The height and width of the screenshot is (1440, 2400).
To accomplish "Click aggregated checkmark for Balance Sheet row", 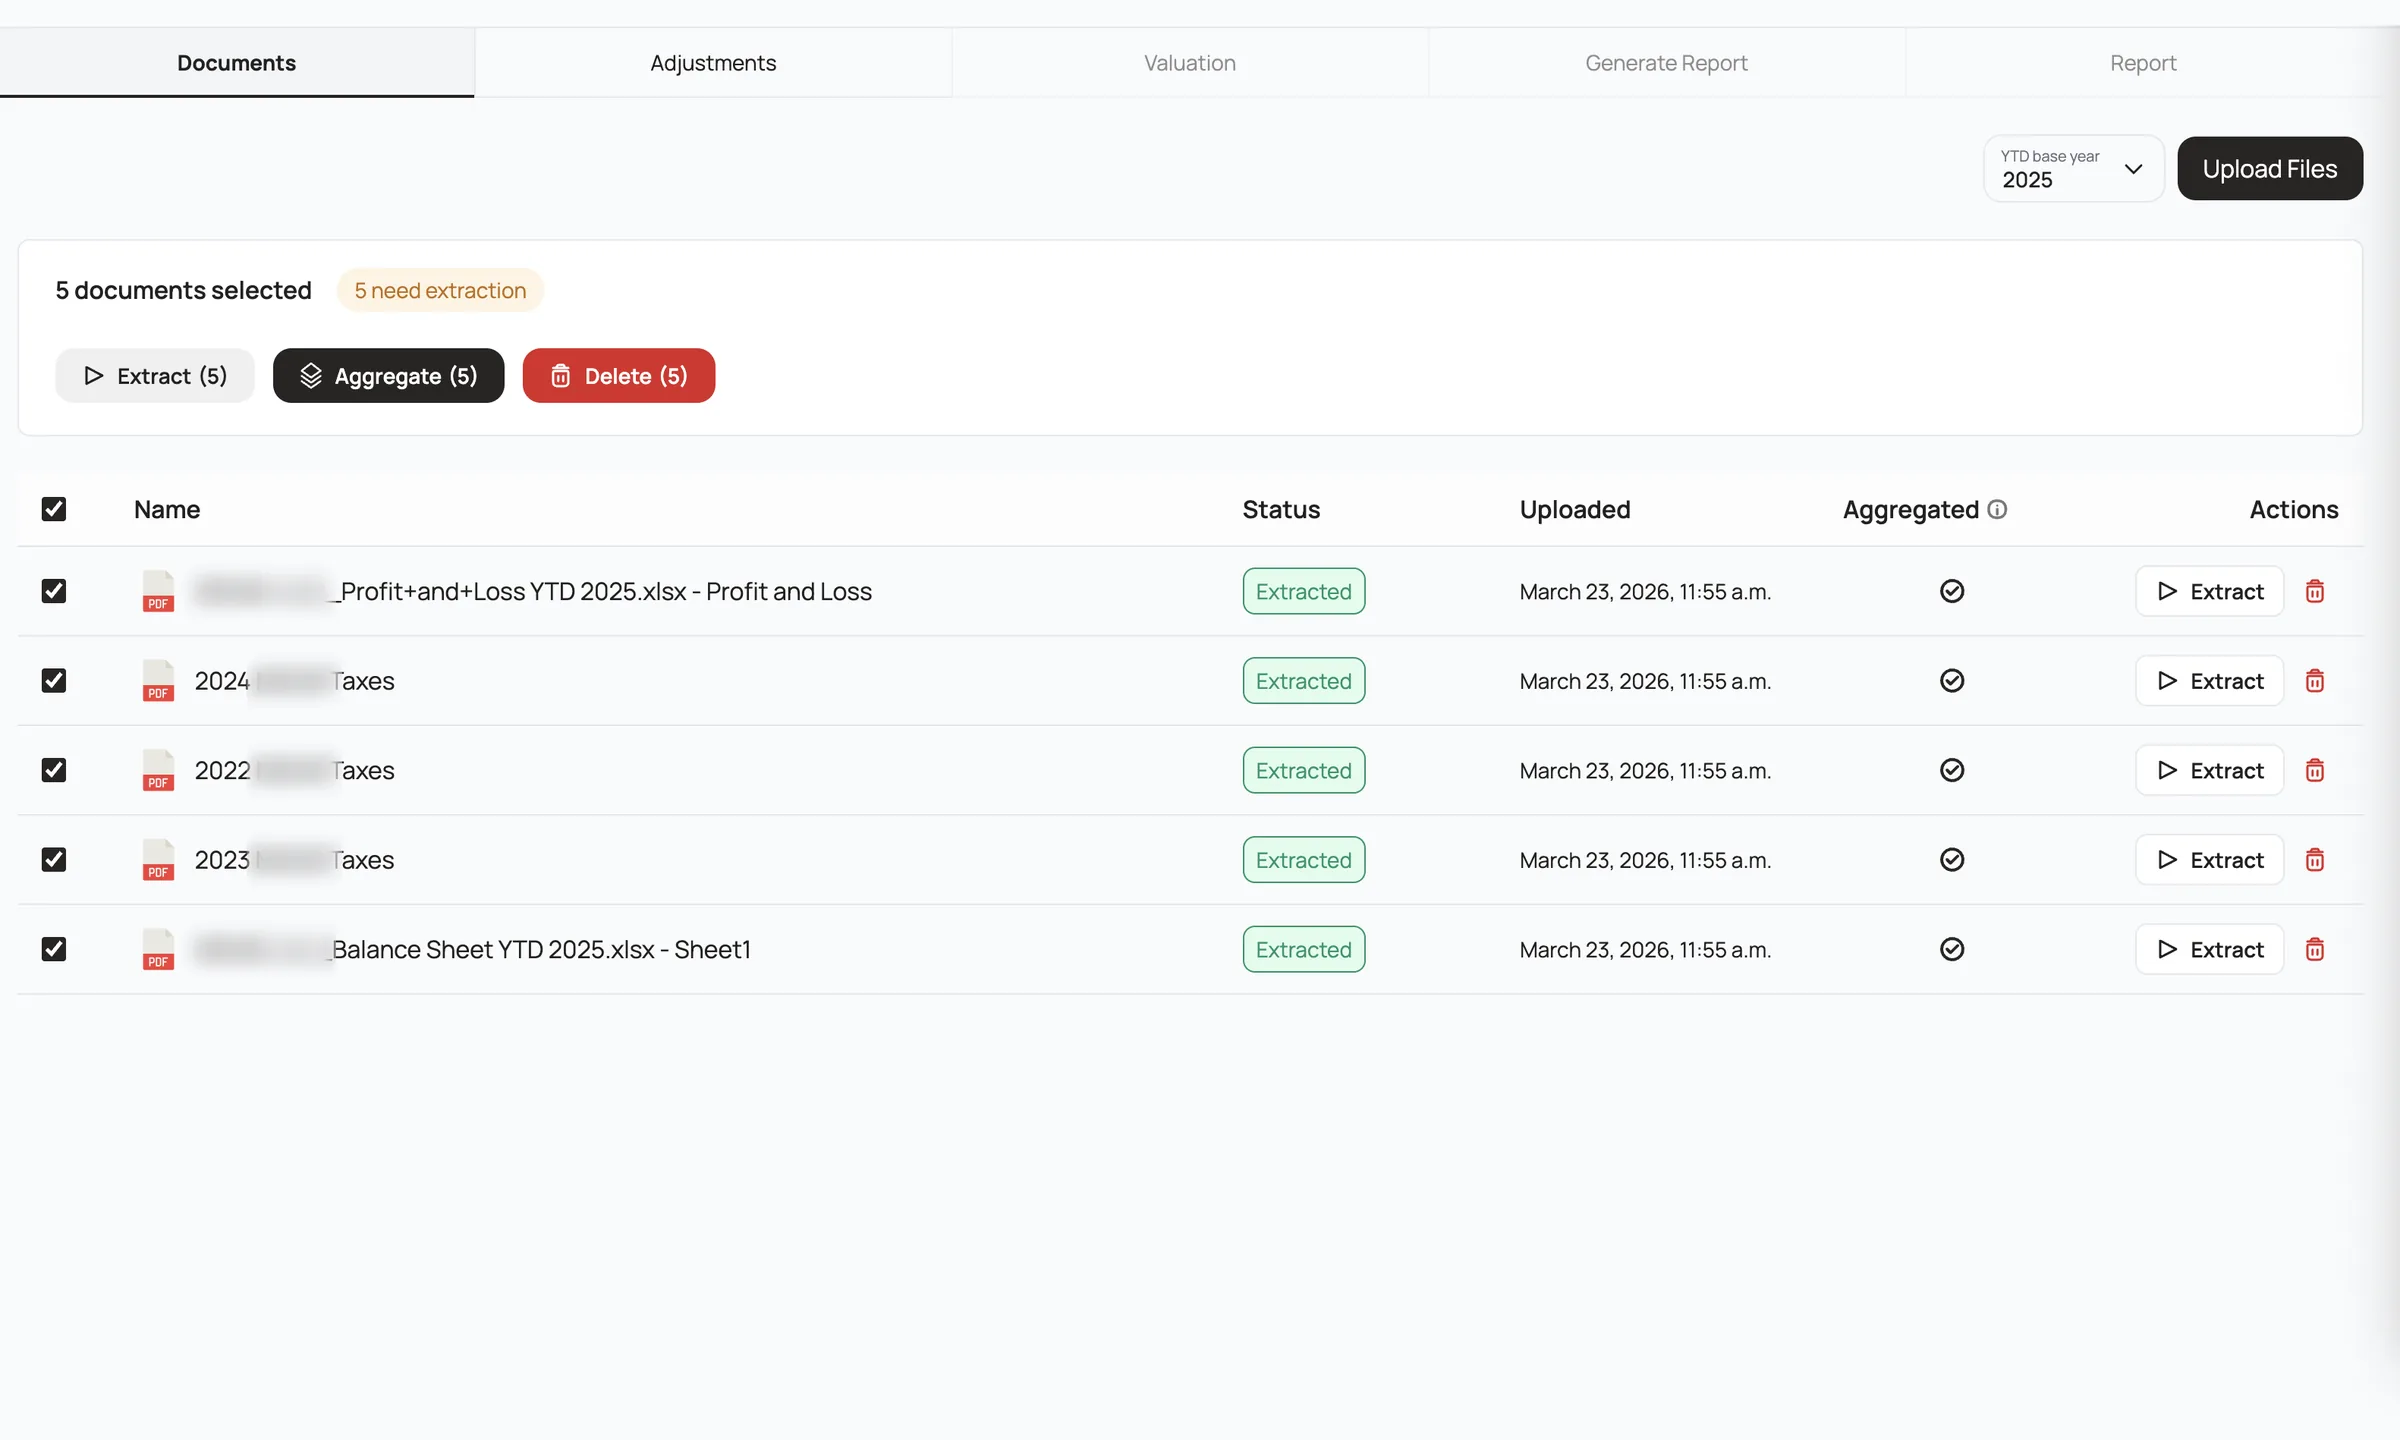I will point(1952,949).
